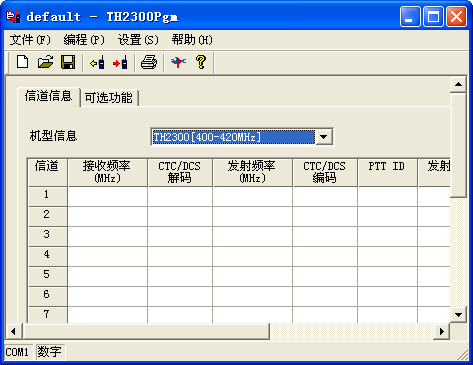Minimize the TH2300Pgm window

point(410,17)
